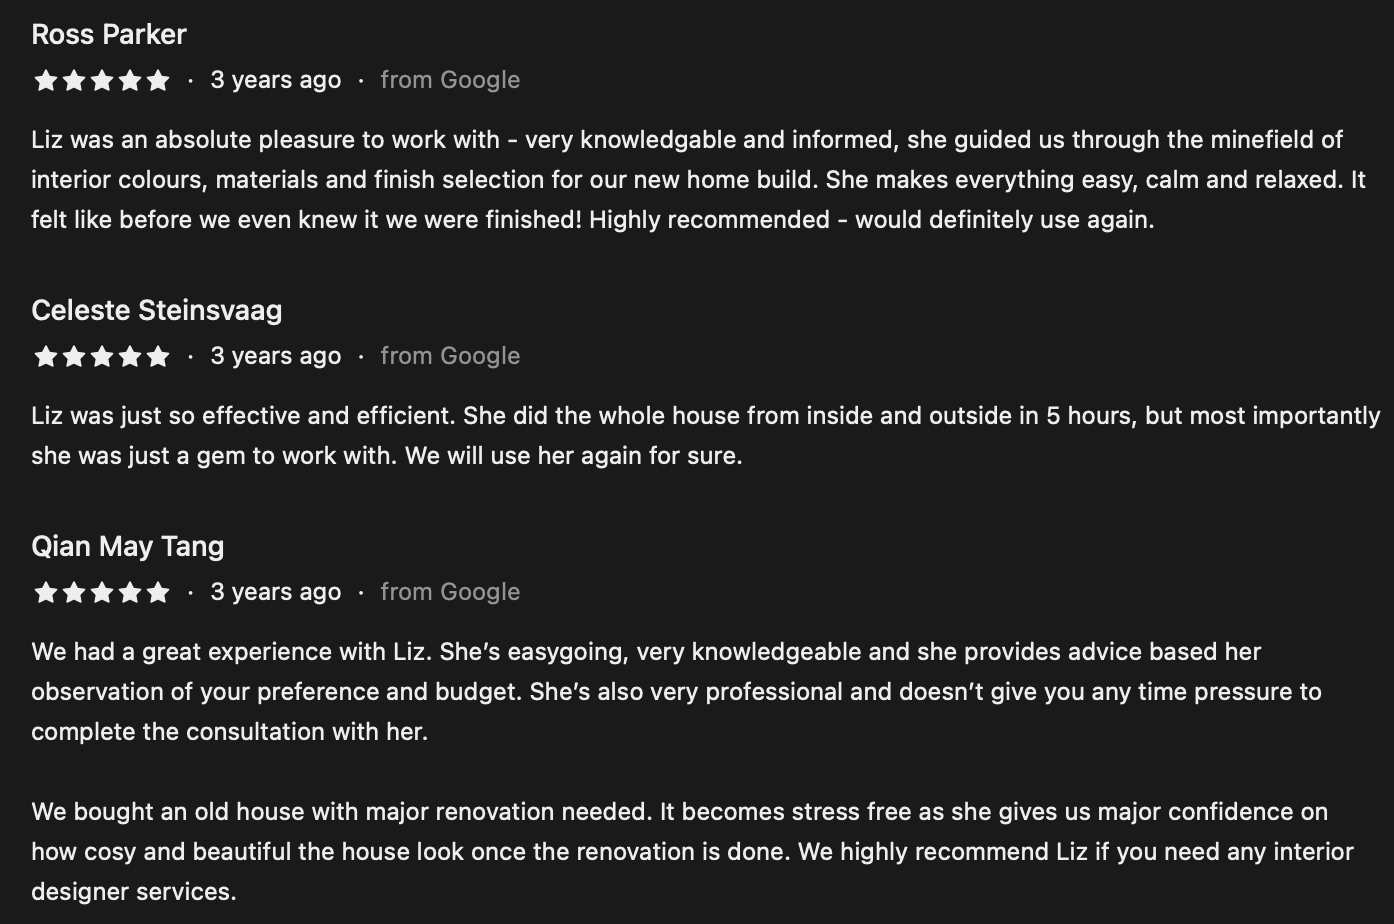Click '3 years ago' under Ross Parker
Image resolution: width=1394 pixels, height=924 pixels.
(276, 80)
